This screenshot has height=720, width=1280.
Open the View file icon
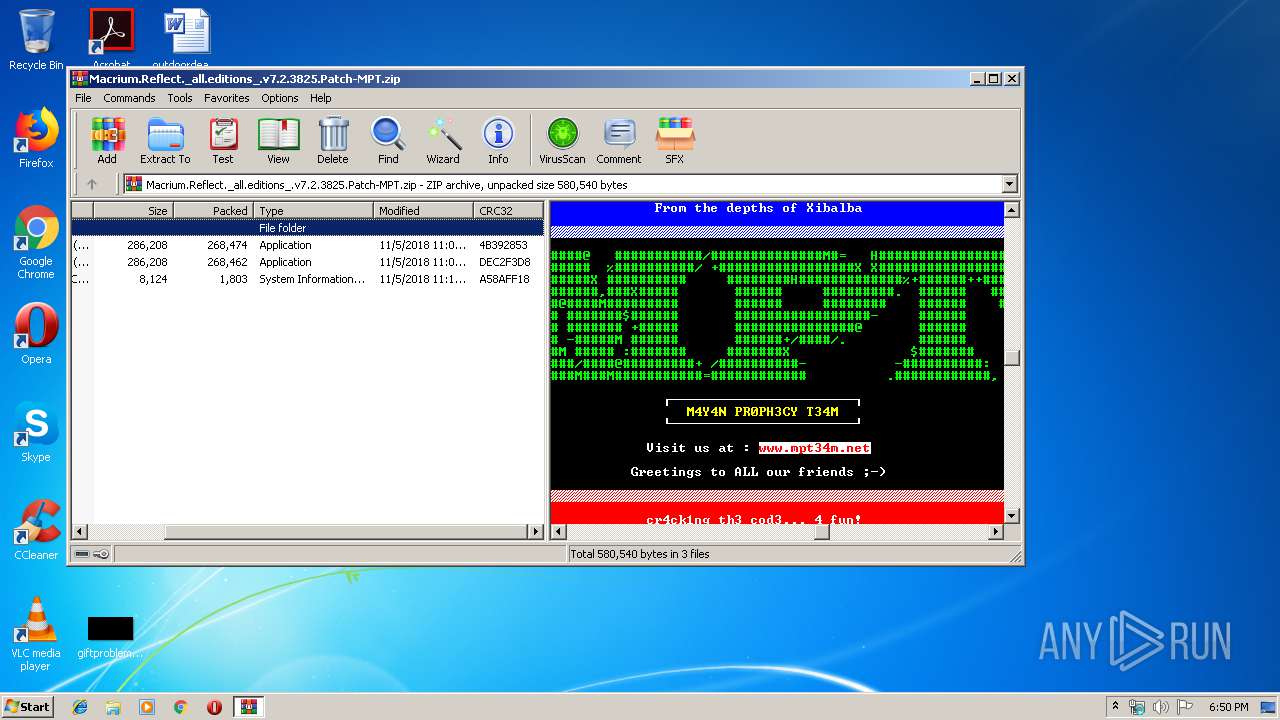(278, 140)
